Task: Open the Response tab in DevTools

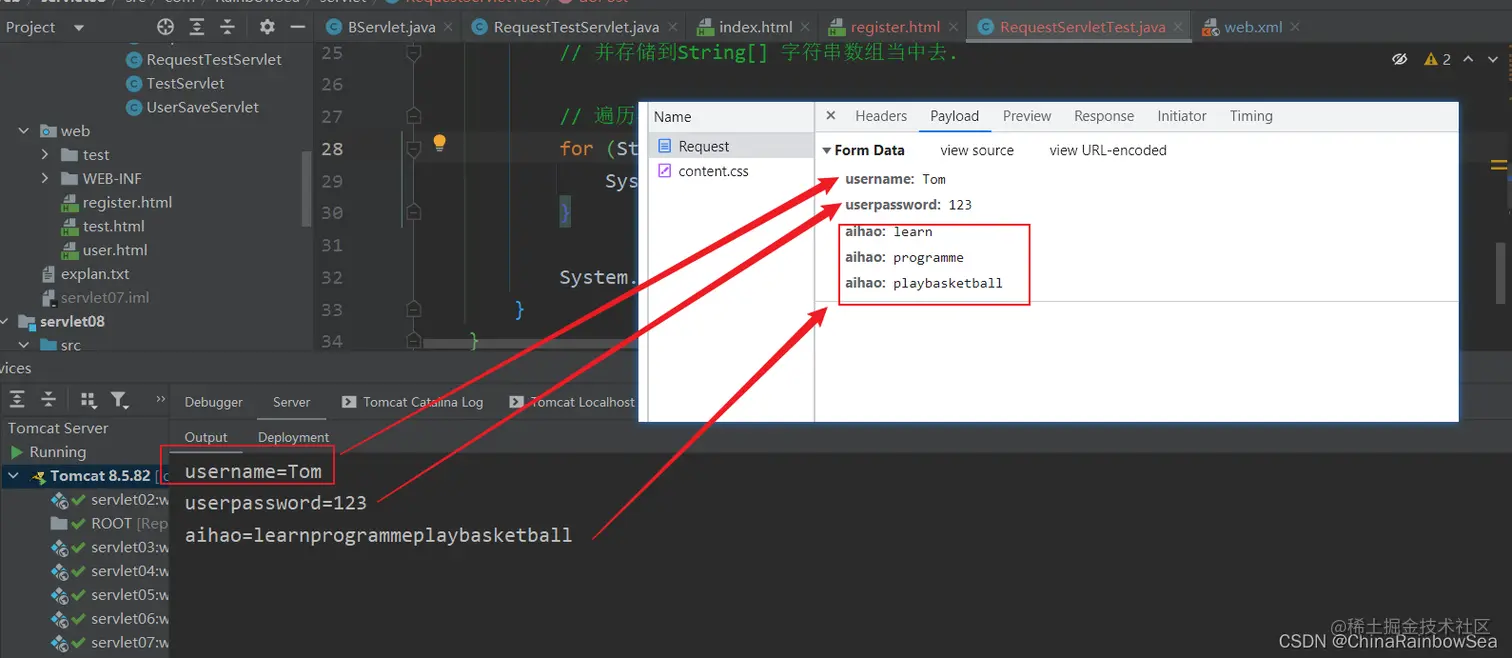Action: pyautogui.click(x=1104, y=116)
